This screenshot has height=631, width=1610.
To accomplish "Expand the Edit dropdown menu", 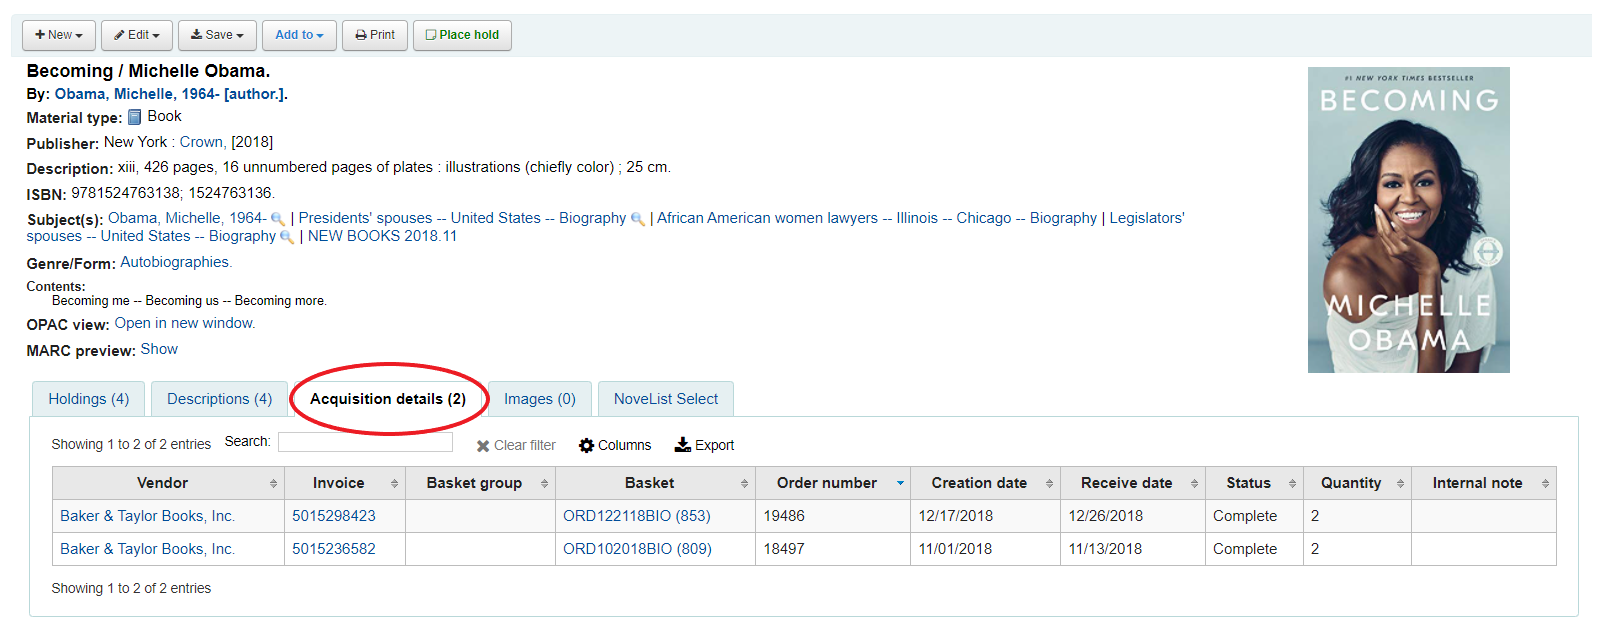I will [137, 35].
